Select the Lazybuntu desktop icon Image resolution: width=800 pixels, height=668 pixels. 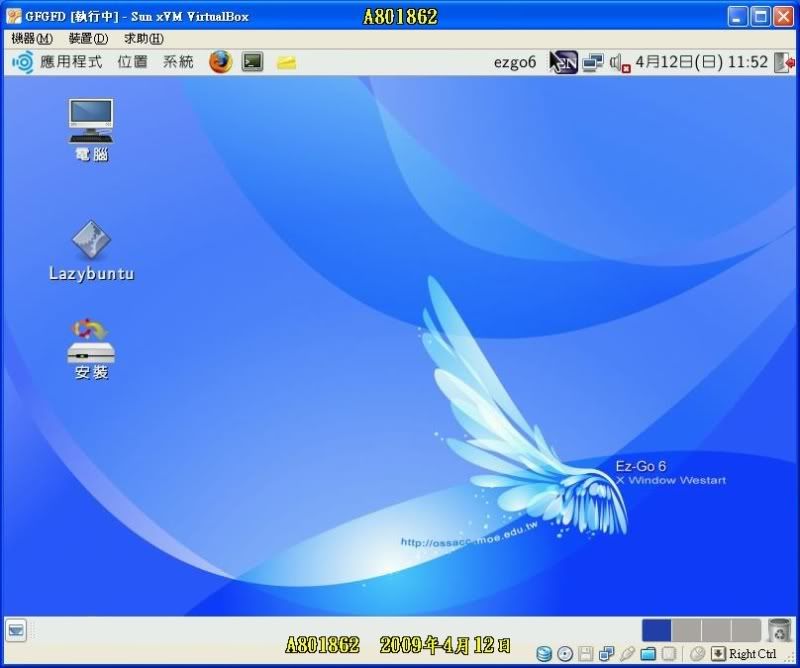91,251
